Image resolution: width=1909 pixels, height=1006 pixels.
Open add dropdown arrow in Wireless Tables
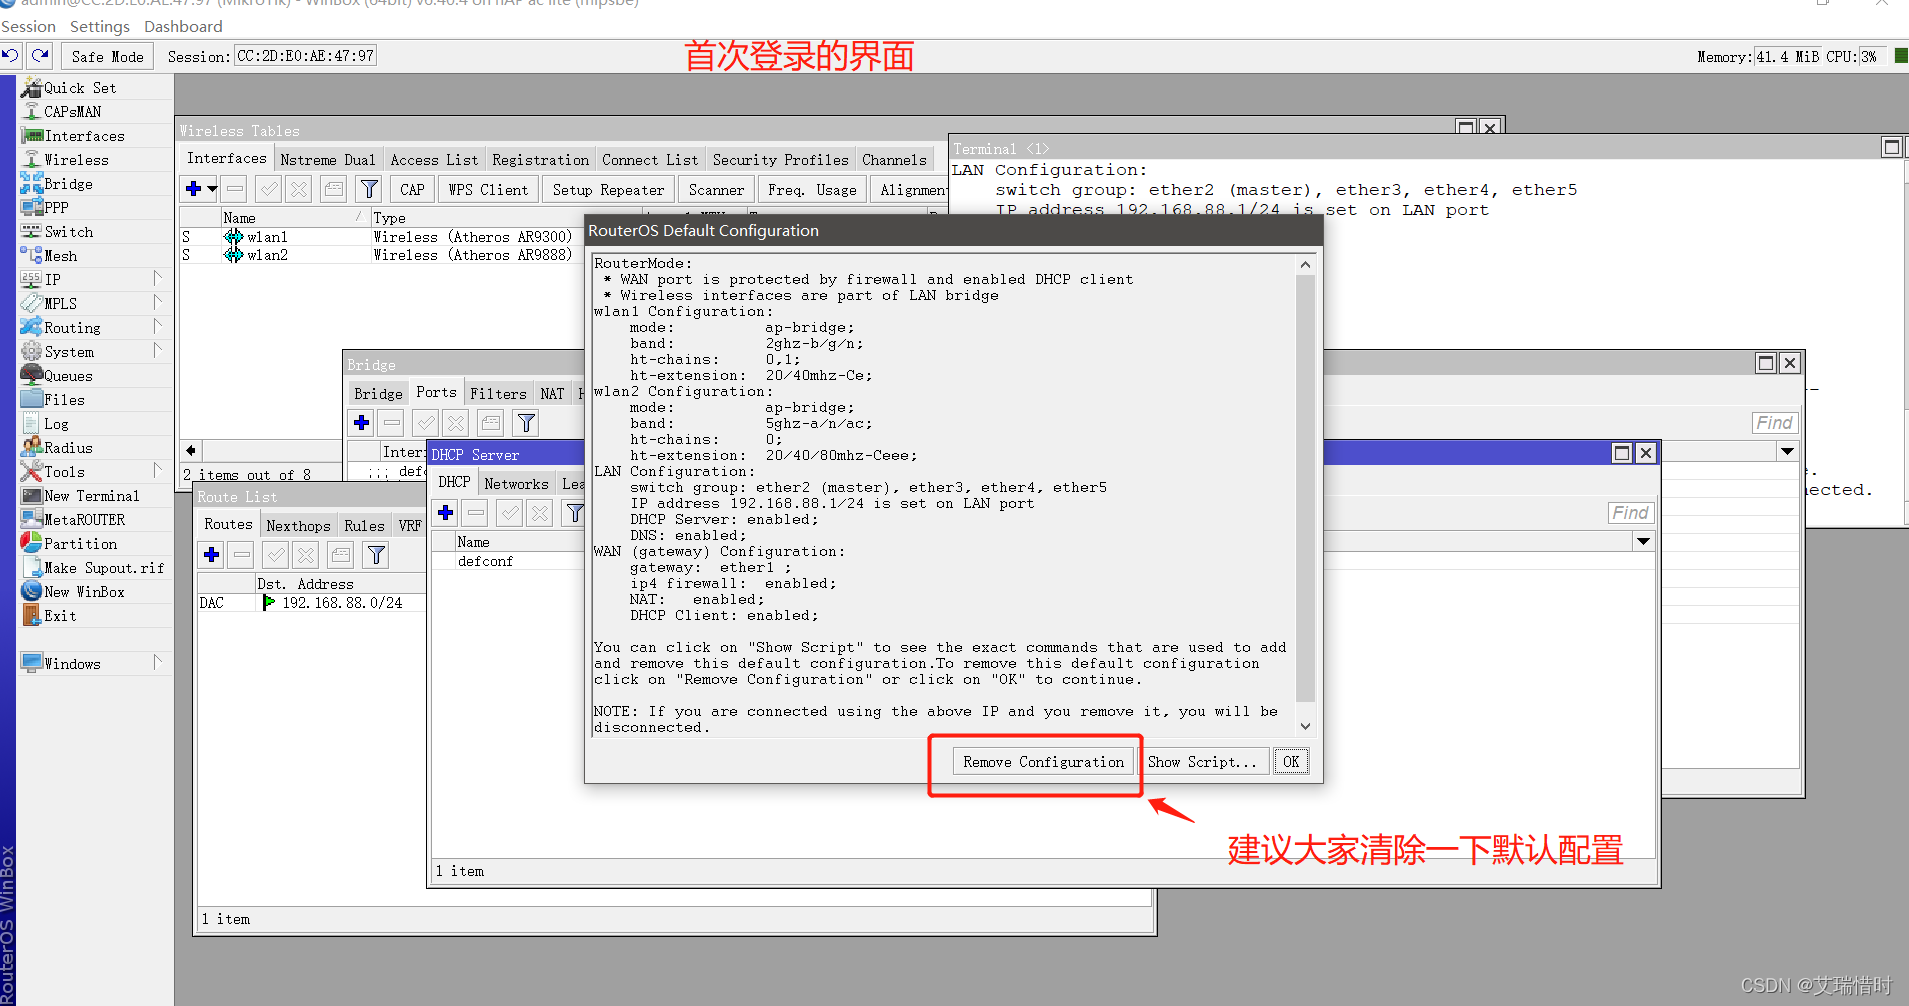(212, 189)
